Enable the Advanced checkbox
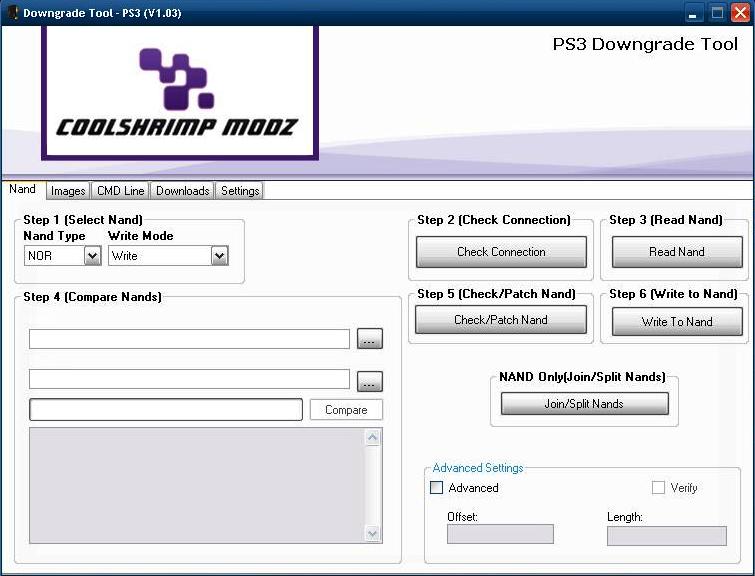Image resolution: width=755 pixels, height=576 pixels. click(436, 487)
